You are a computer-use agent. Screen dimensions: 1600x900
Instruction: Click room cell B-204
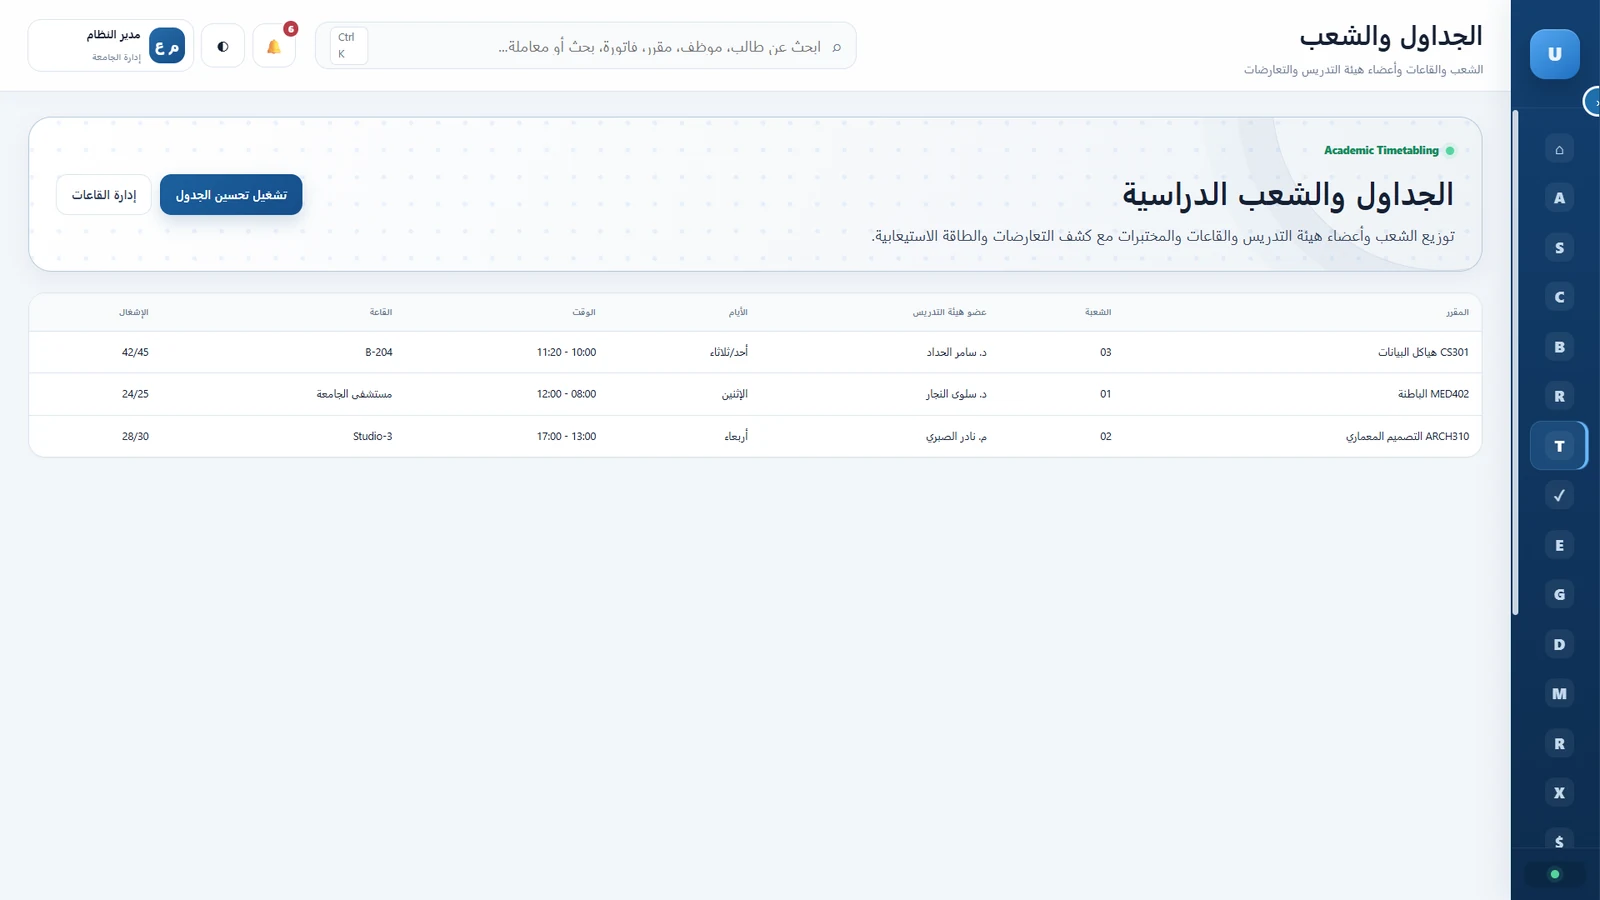click(379, 352)
